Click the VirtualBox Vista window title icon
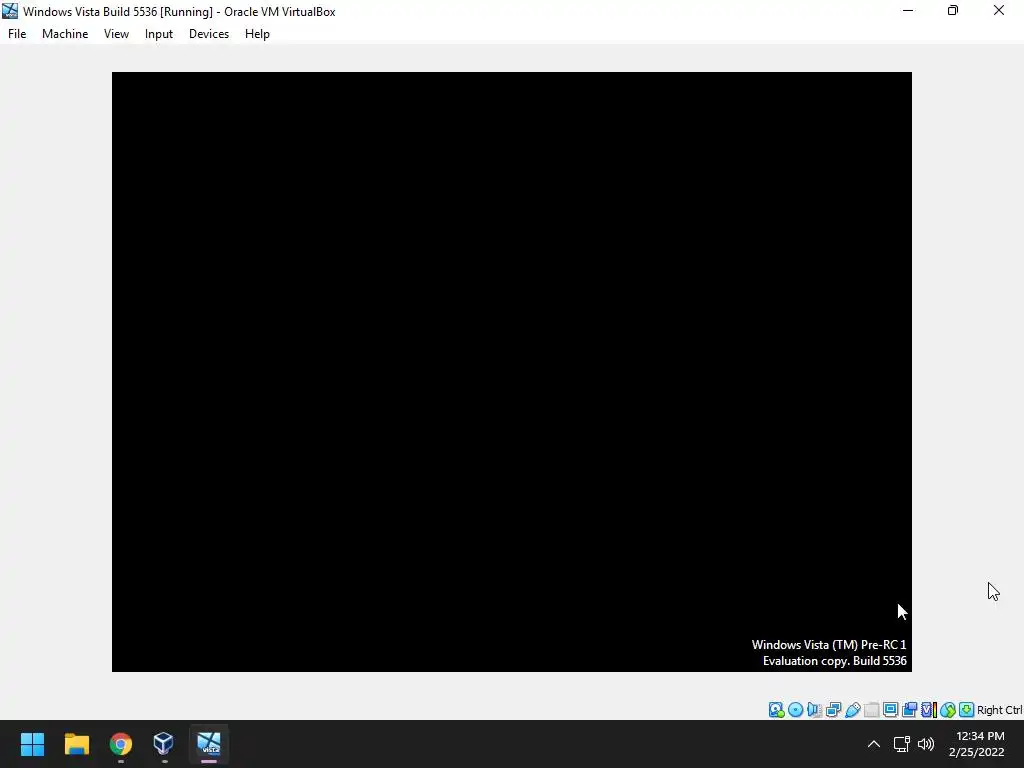The height and width of the screenshot is (768, 1024). [10, 11]
